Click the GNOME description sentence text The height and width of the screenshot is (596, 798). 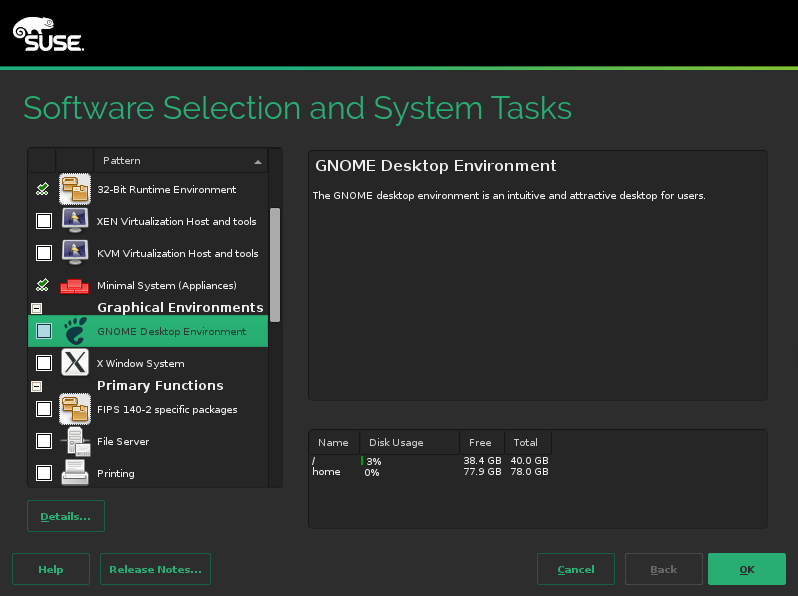tap(508, 195)
